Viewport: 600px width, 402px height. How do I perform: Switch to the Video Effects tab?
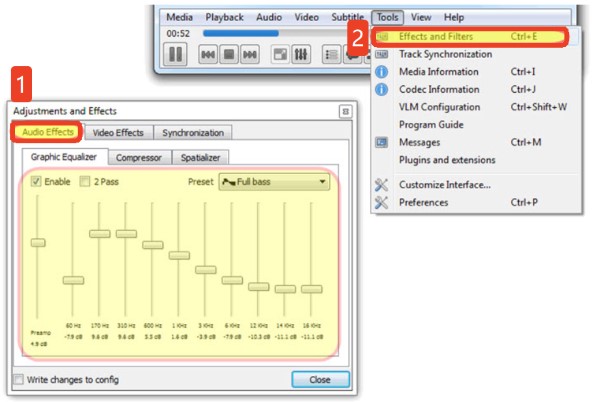pyautogui.click(x=118, y=133)
